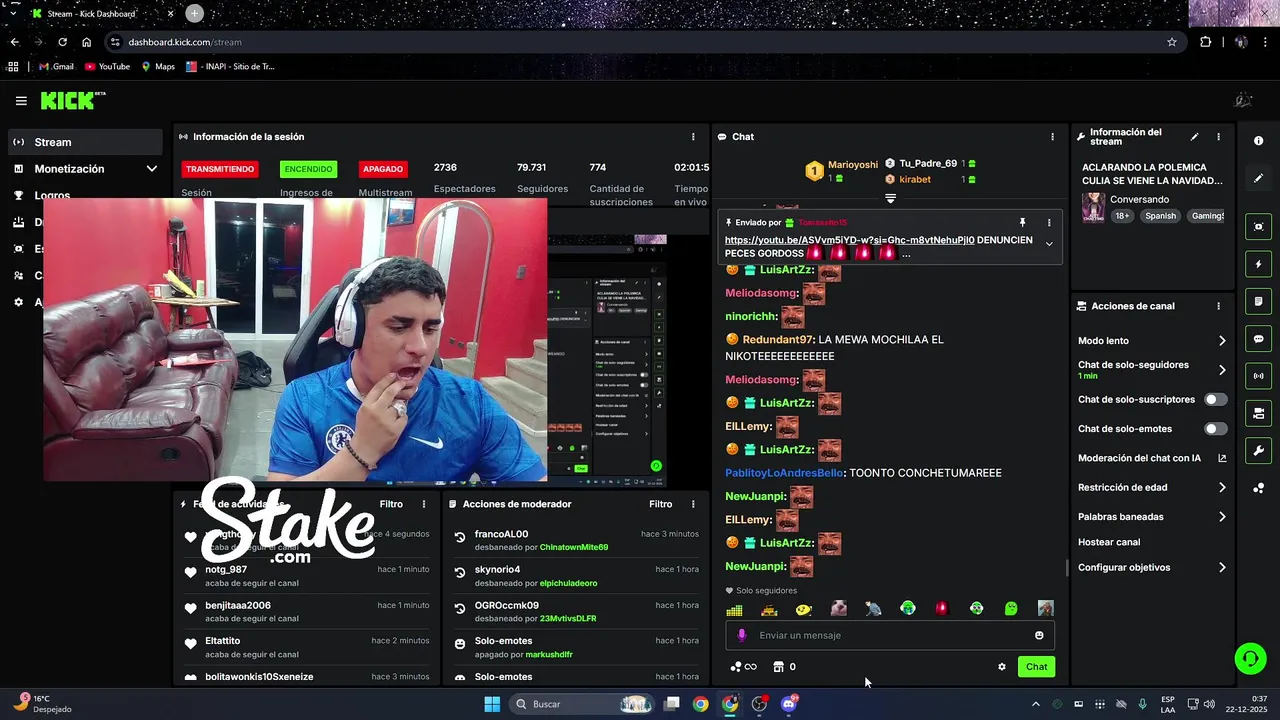Click the Kick logo in the header
The image size is (1280, 720).
[72, 100]
